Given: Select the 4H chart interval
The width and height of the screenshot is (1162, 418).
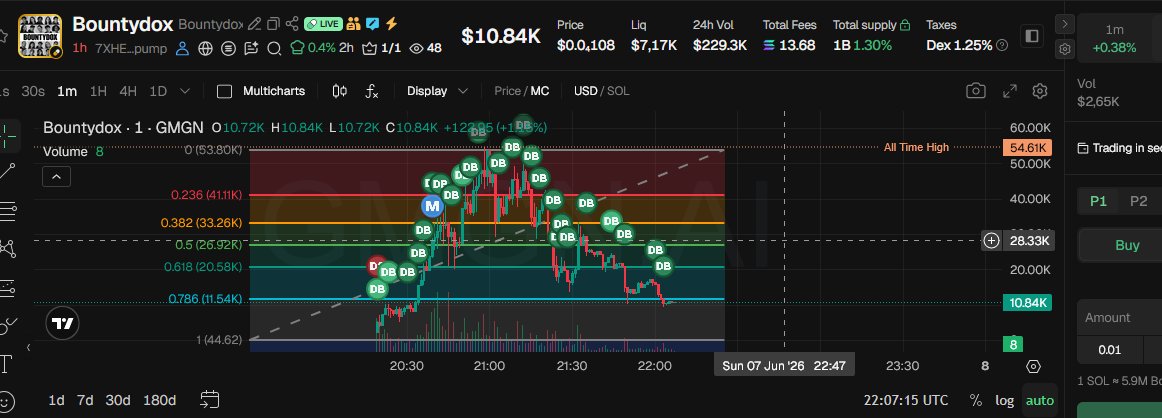Looking at the screenshot, I should [x=128, y=91].
